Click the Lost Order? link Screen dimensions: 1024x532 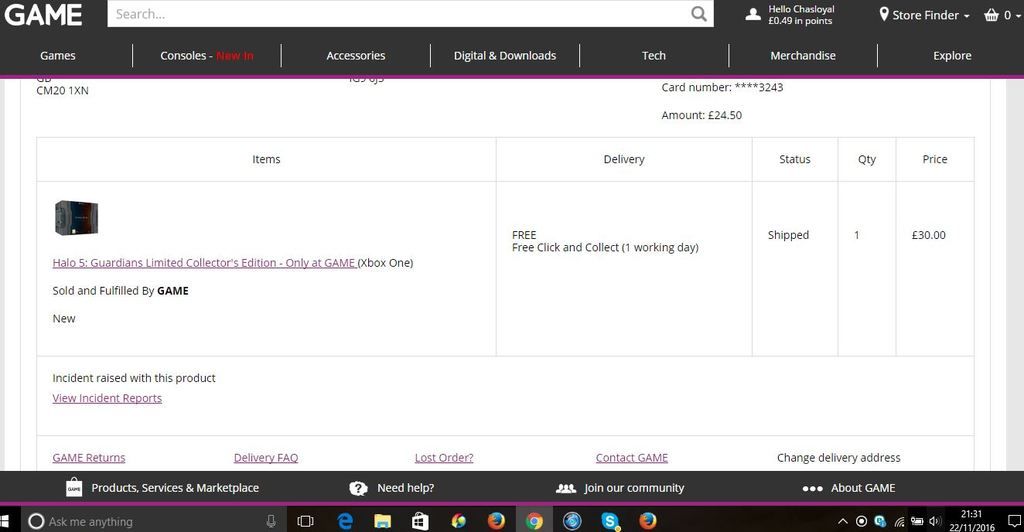(444, 458)
